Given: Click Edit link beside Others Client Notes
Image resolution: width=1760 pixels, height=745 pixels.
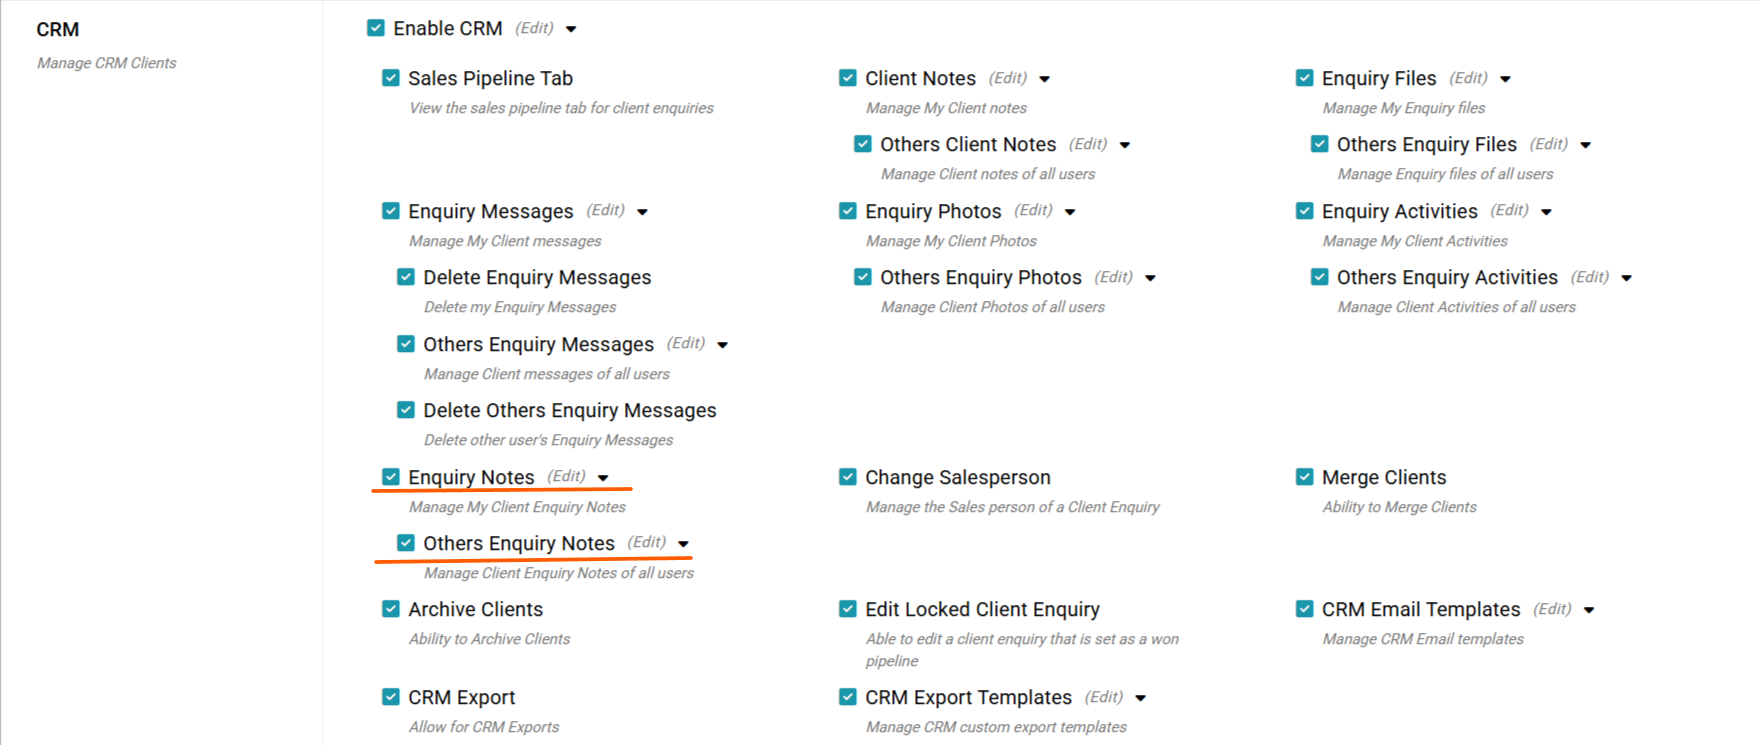Looking at the screenshot, I should (1088, 144).
